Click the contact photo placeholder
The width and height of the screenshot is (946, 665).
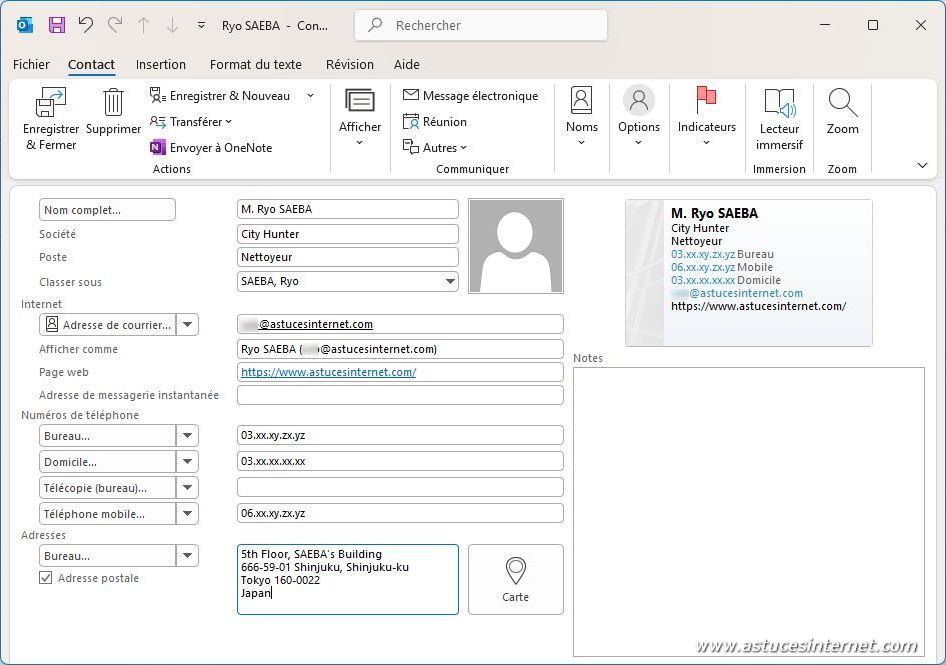pos(515,246)
